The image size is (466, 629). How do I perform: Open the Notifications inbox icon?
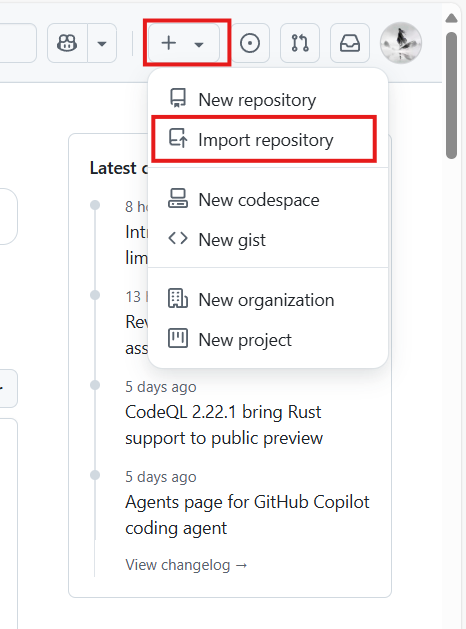click(350, 43)
